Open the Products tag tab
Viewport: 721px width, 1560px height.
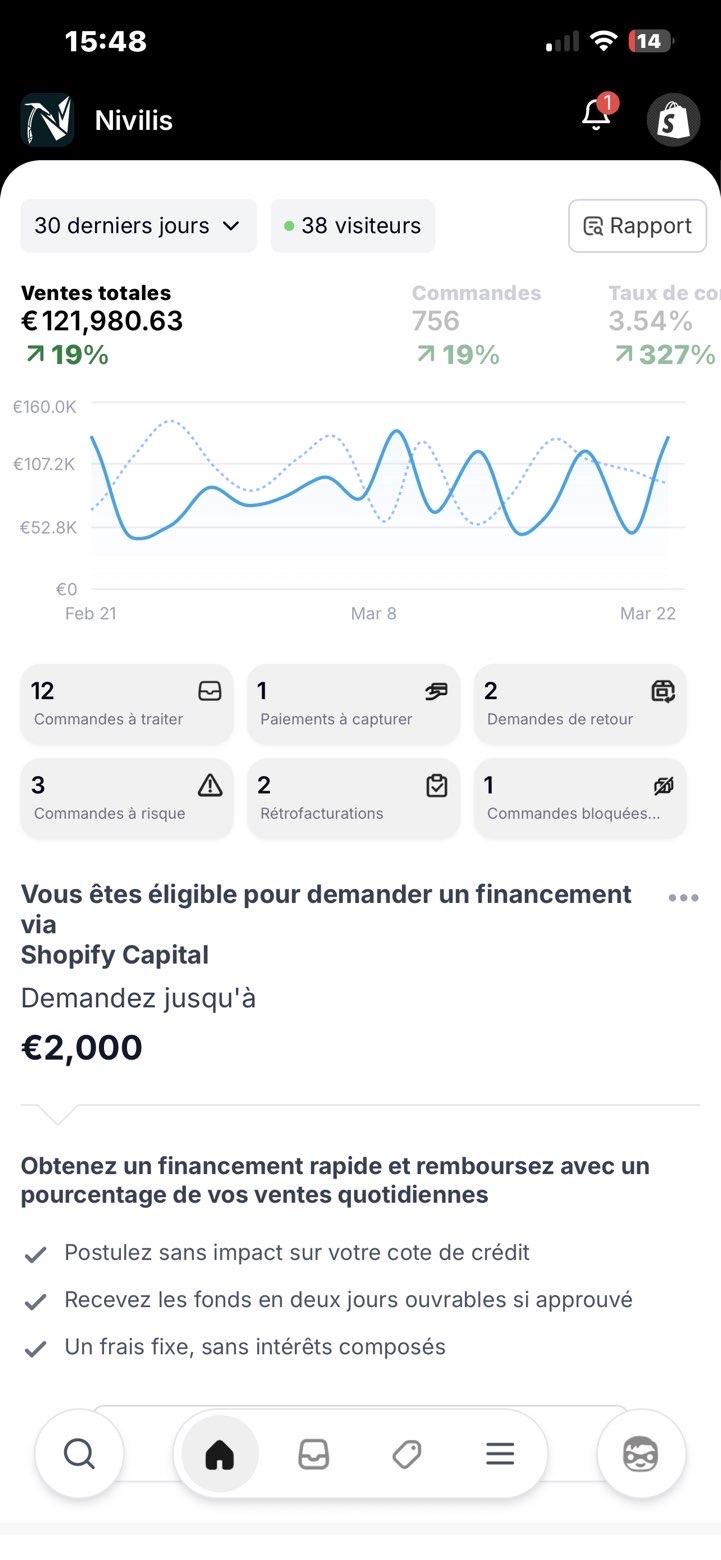[406, 1454]
